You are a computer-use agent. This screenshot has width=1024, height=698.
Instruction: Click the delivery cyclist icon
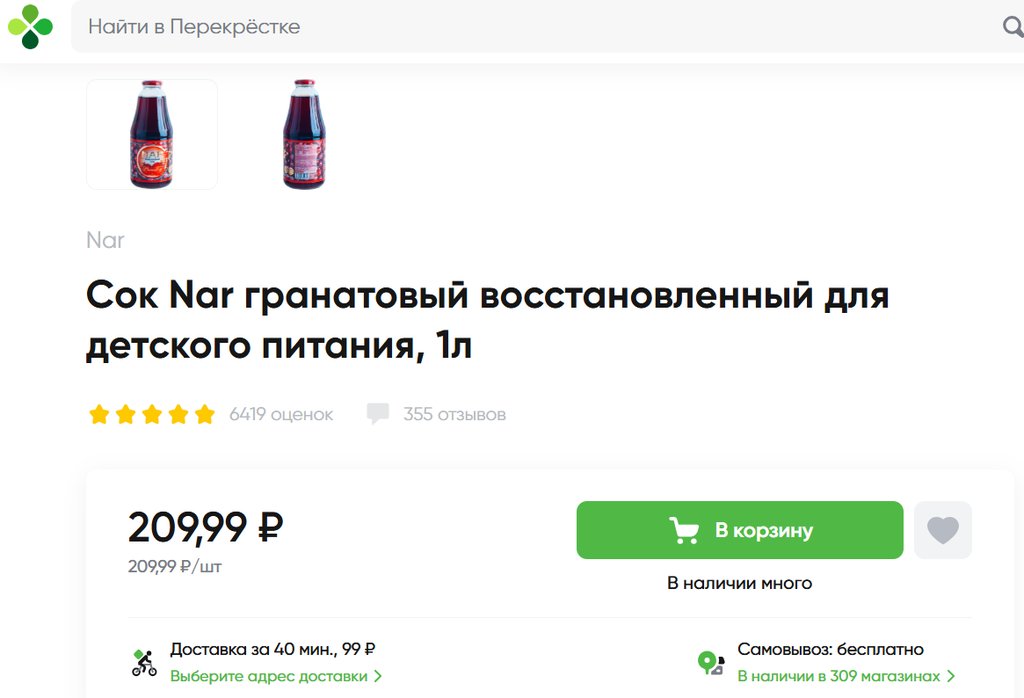[144, 662]
